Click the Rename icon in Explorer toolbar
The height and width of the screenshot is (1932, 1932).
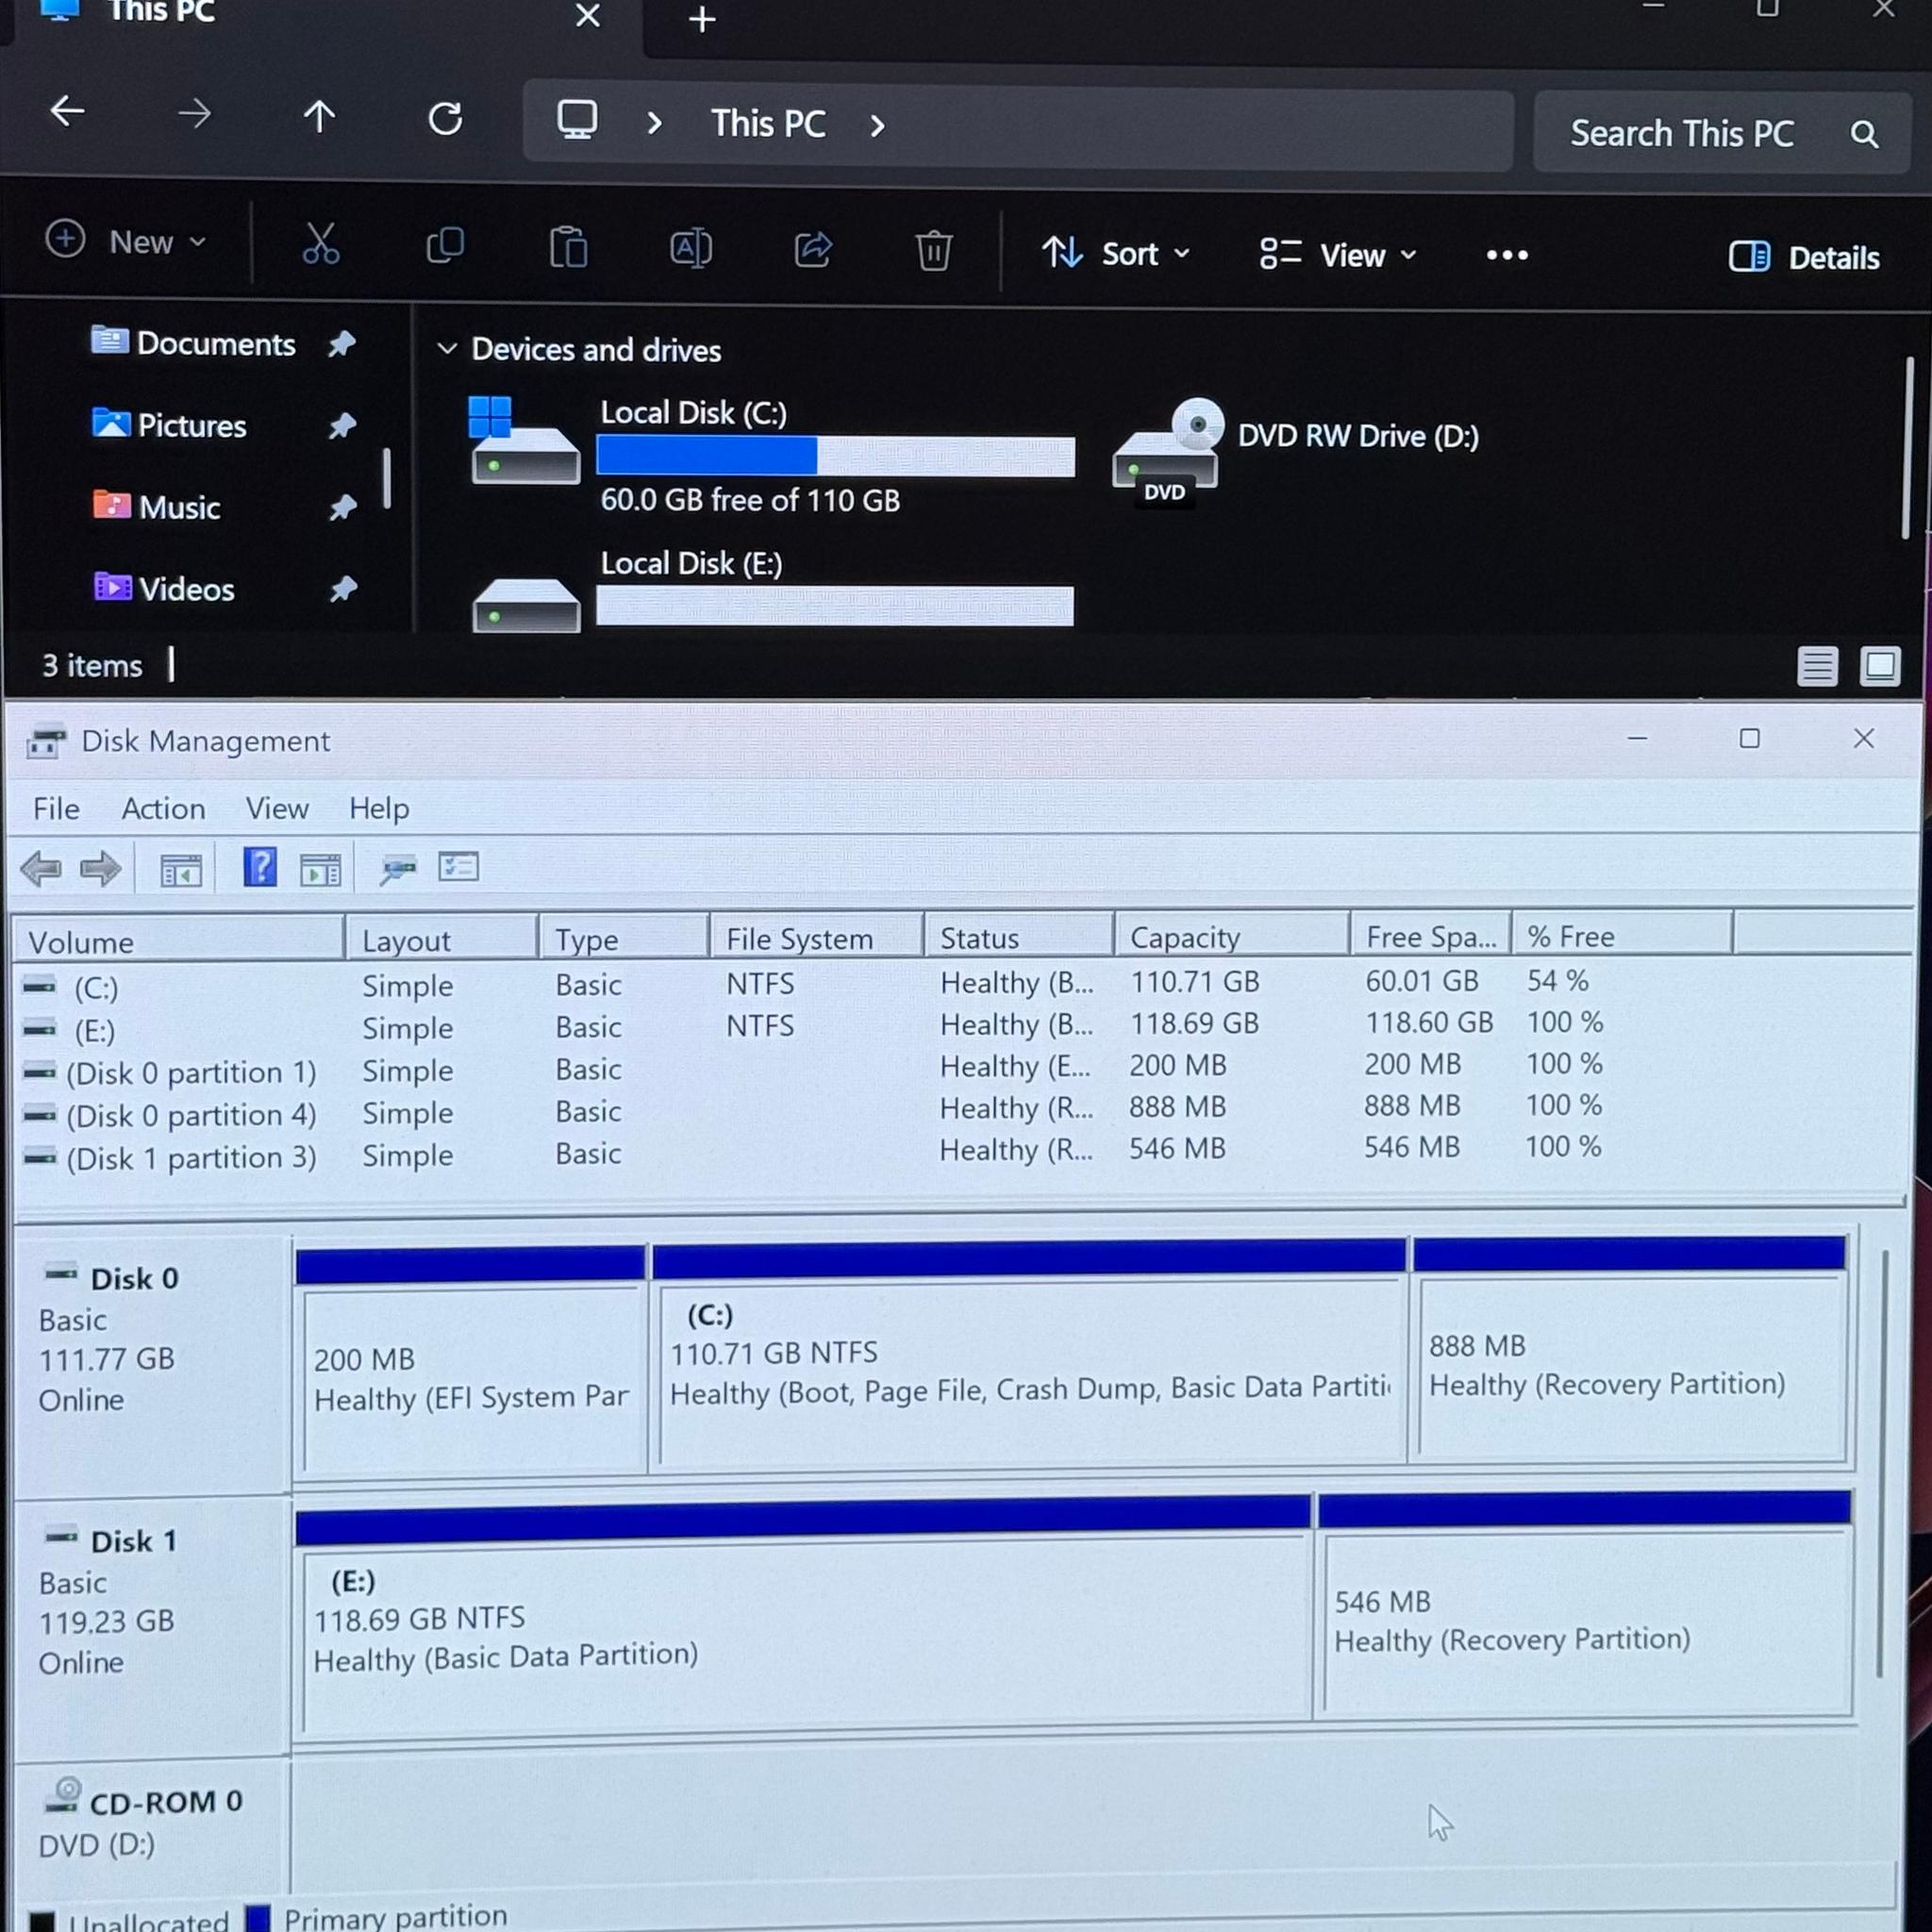690,248
